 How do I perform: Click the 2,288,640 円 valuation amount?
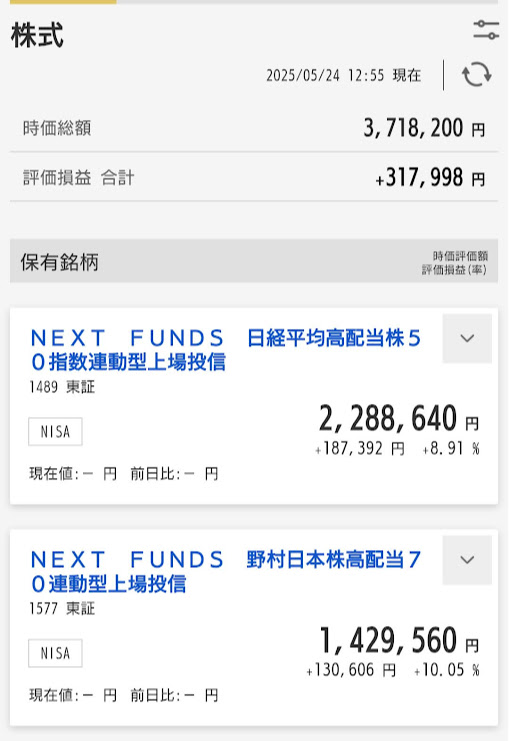coord(399,418)
